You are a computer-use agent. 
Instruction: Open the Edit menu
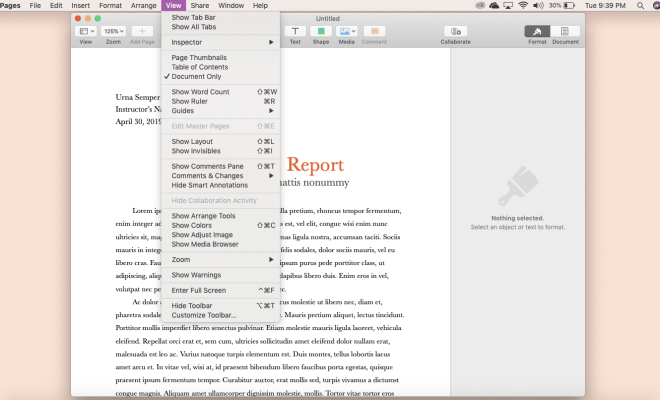pos(56,5)
